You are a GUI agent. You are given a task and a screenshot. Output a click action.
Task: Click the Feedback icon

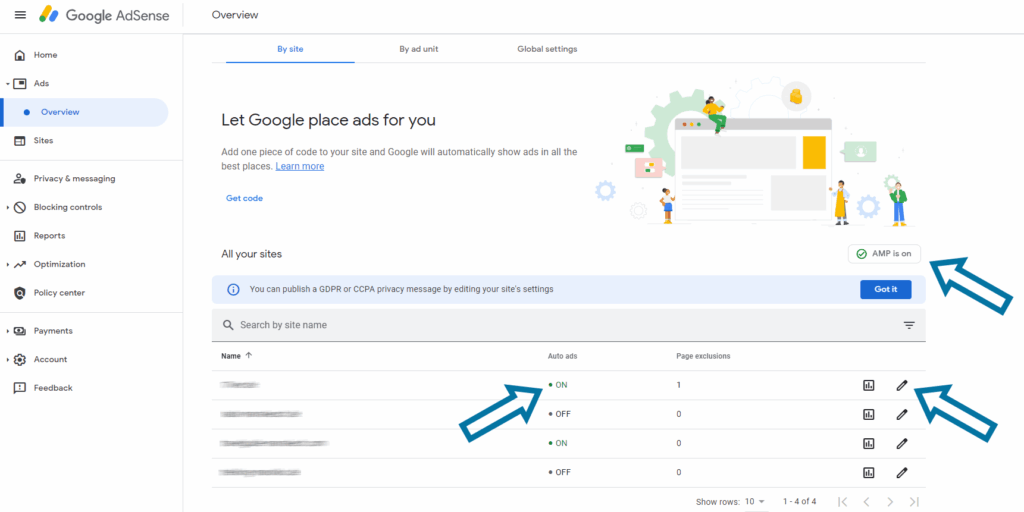point(20,388)
